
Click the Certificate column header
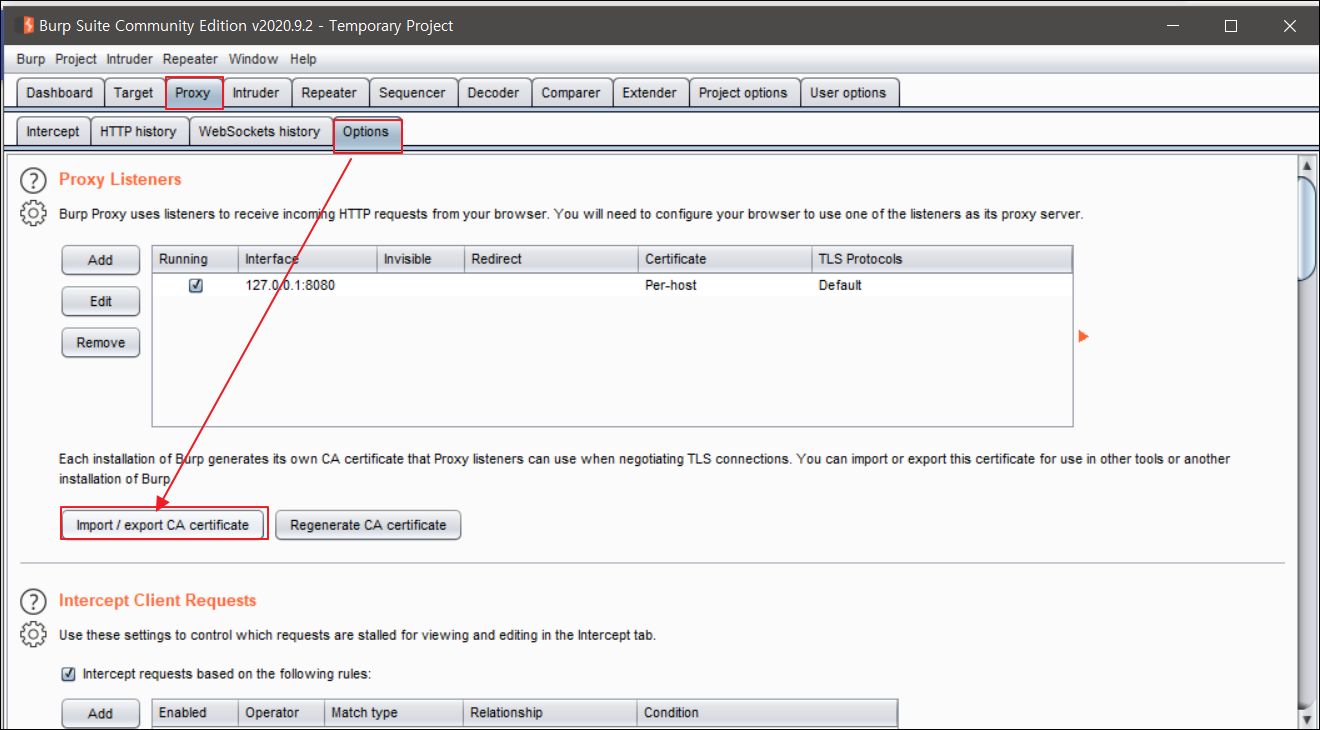point(726,259)
